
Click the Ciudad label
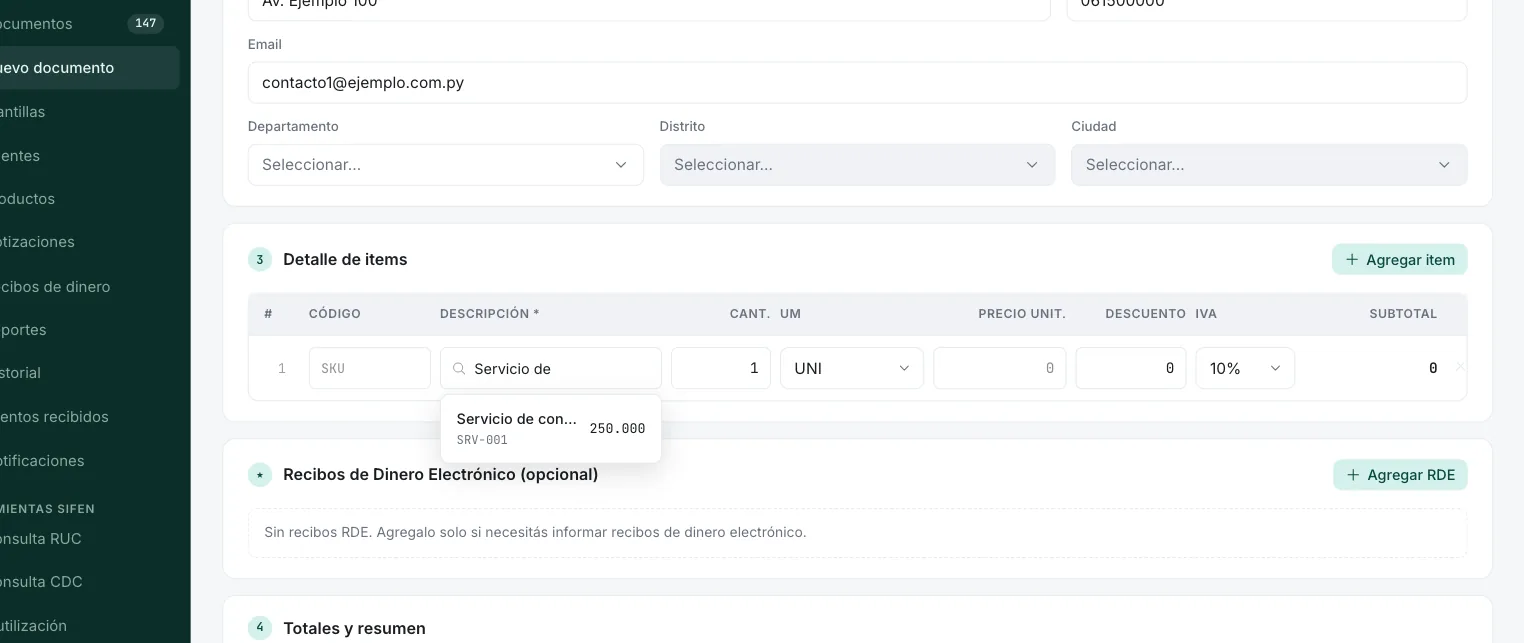(x=1094, y=126)
